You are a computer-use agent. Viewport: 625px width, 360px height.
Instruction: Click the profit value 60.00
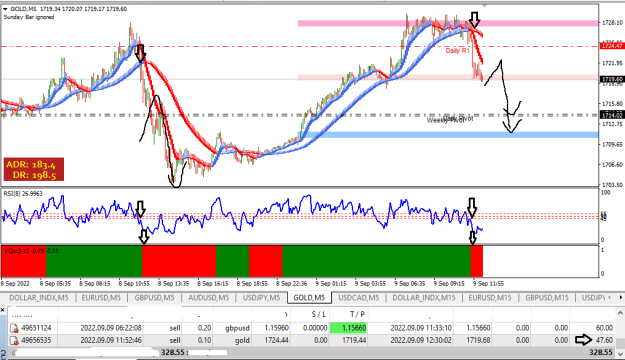[x=604, y=328]
